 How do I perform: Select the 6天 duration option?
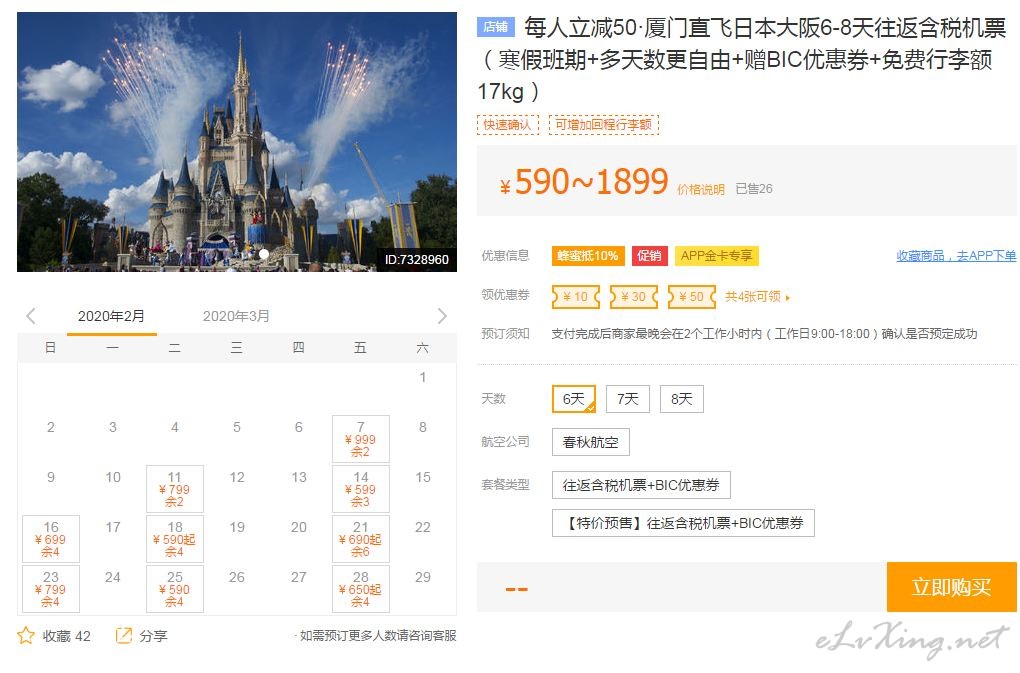click(x=574, y=399)
